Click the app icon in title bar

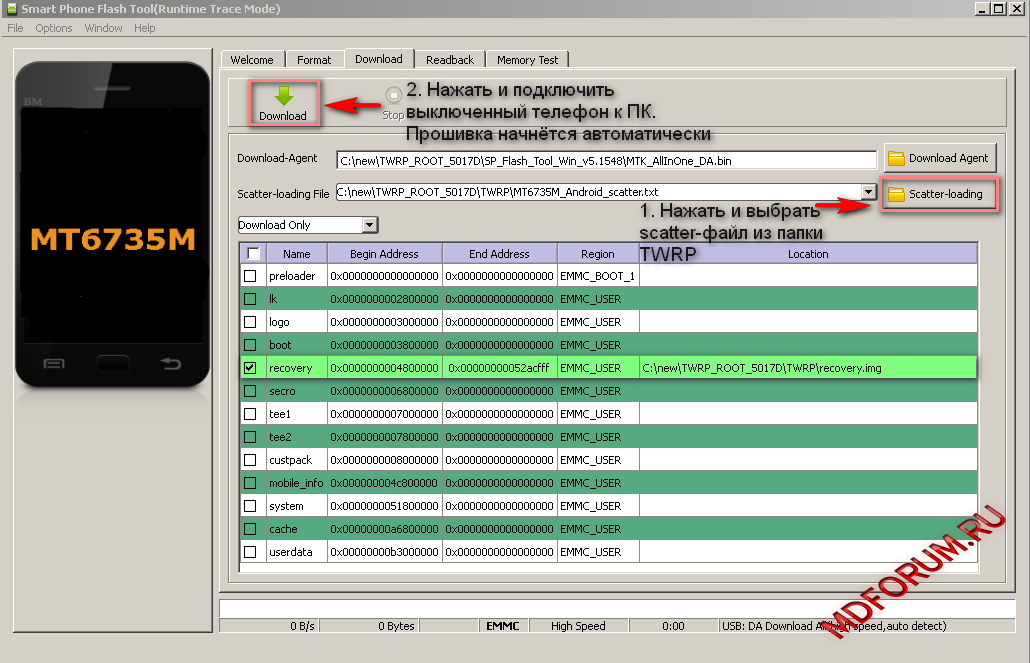pos(11,9)
